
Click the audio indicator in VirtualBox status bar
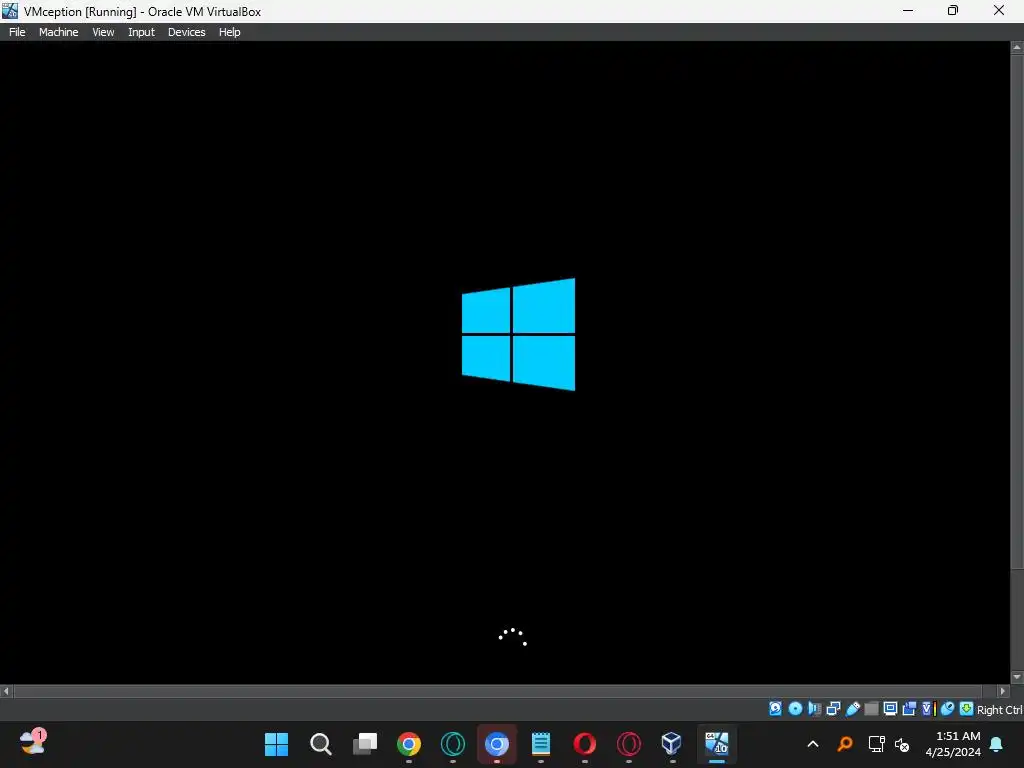tap(814, 709)
